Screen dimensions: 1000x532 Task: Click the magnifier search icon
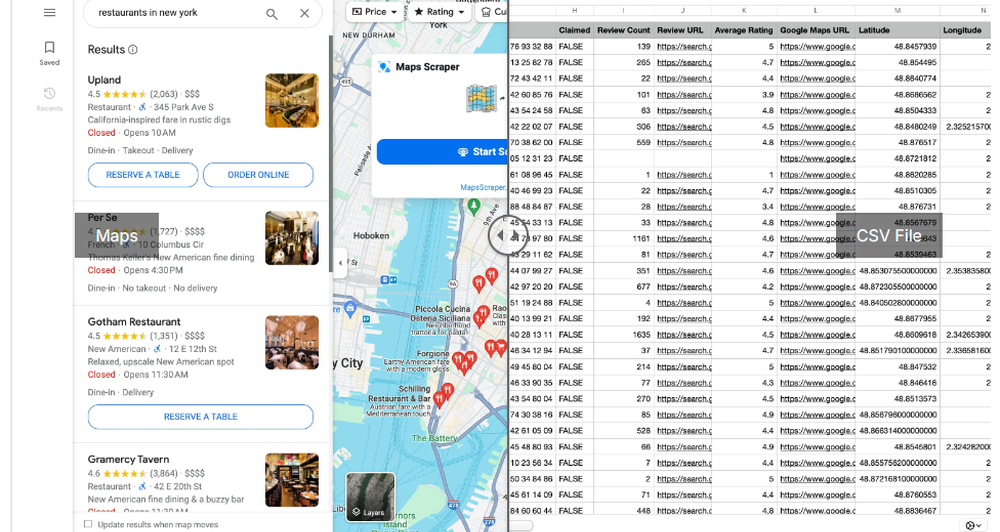tap(272, 13)
